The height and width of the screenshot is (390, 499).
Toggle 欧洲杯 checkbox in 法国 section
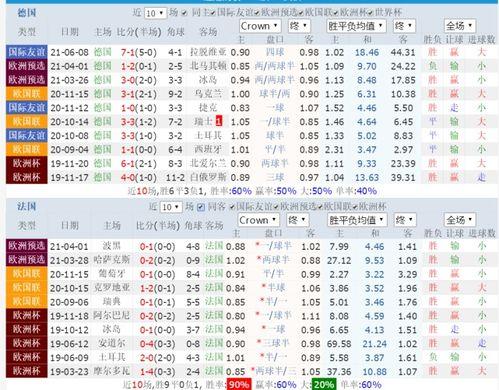tap(355, 207)
